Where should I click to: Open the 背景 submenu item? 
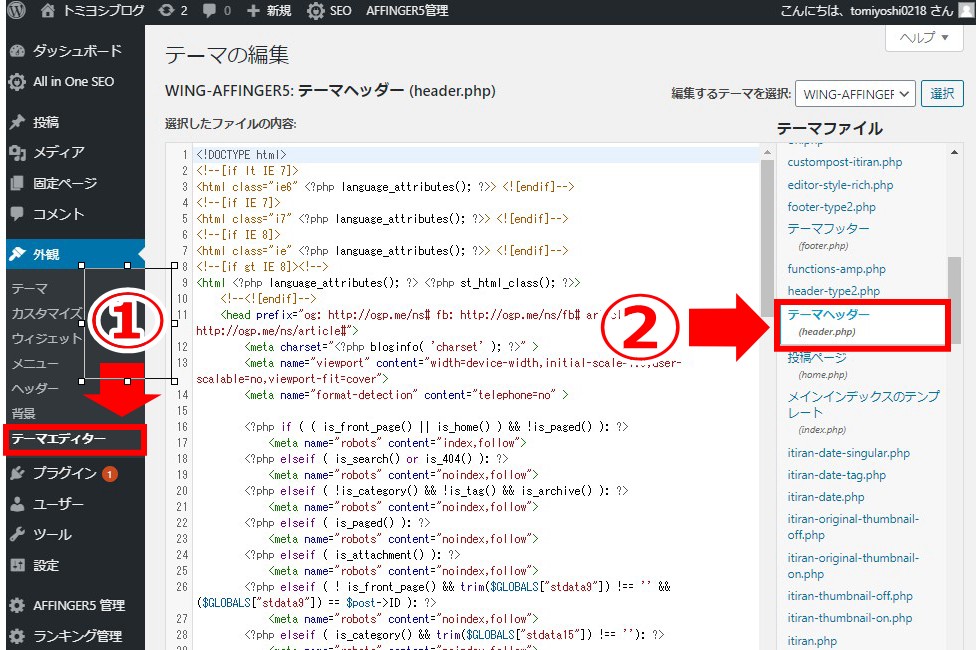23,413
